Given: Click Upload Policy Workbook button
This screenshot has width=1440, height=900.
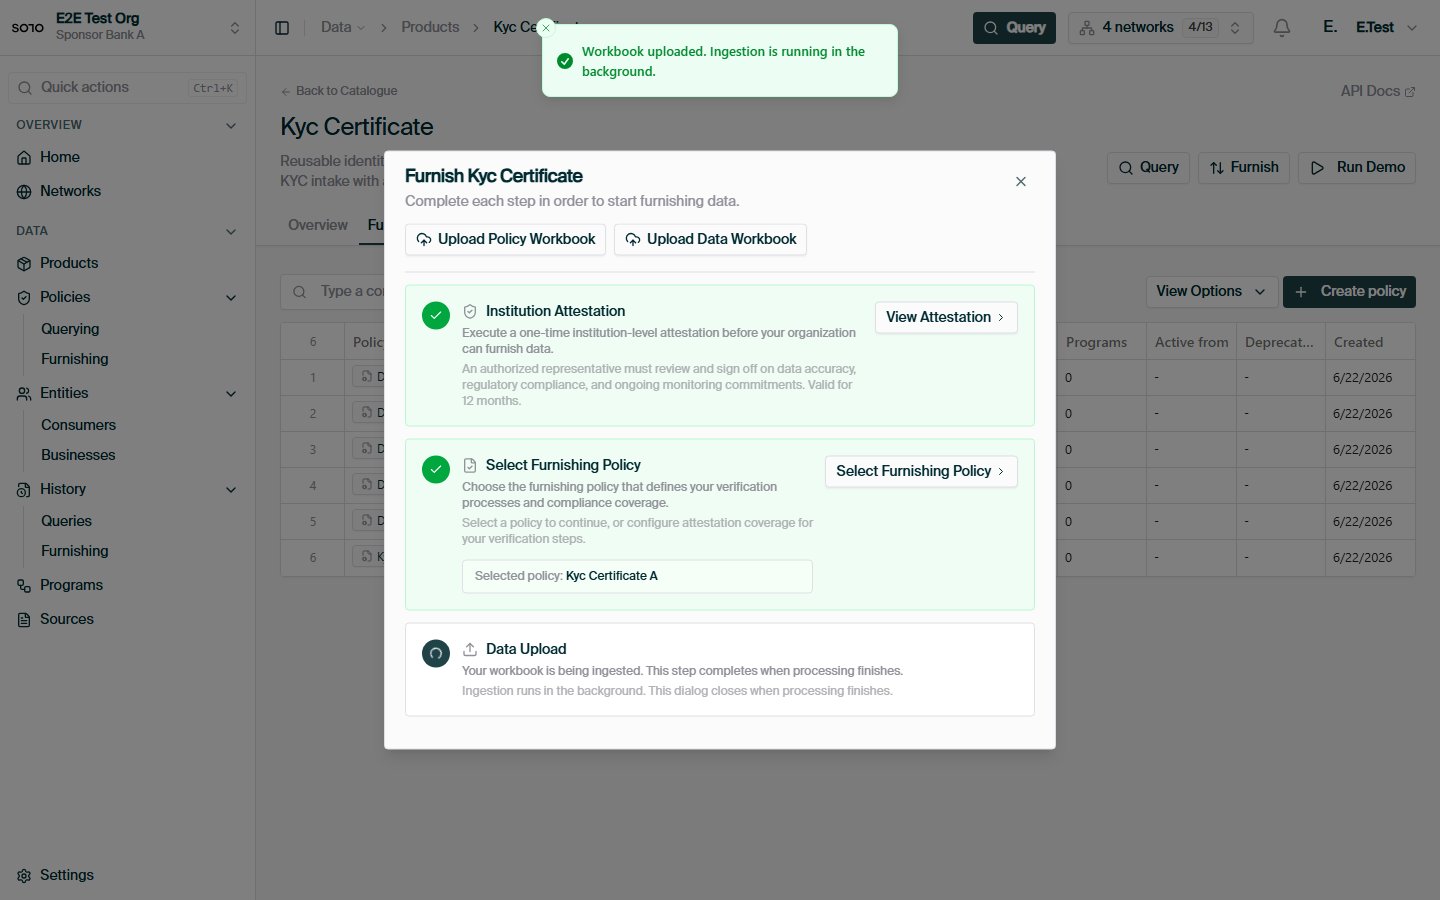Looking at the screenshot, I should (505, 239).
